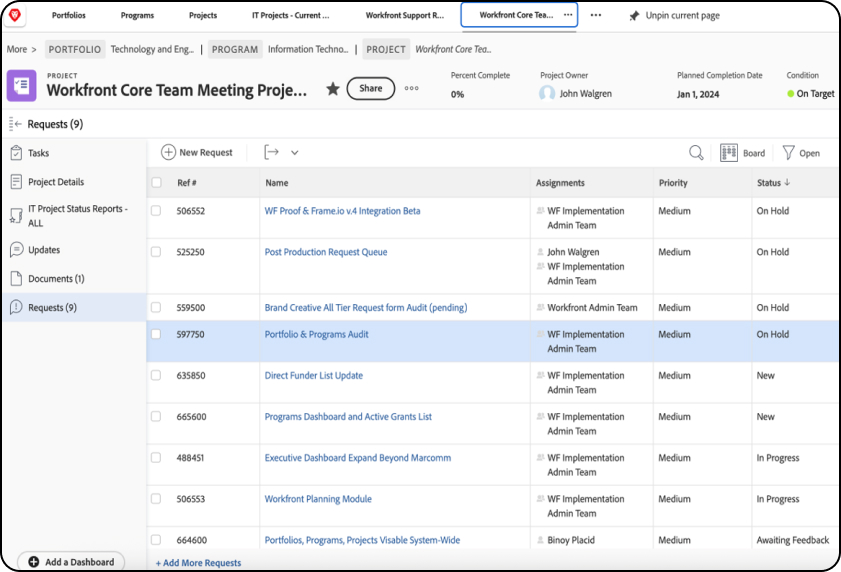The width and height of the screenshot is (841, 572).
Task: Click the Open filter funnel icon
Action: coord(788,153)
